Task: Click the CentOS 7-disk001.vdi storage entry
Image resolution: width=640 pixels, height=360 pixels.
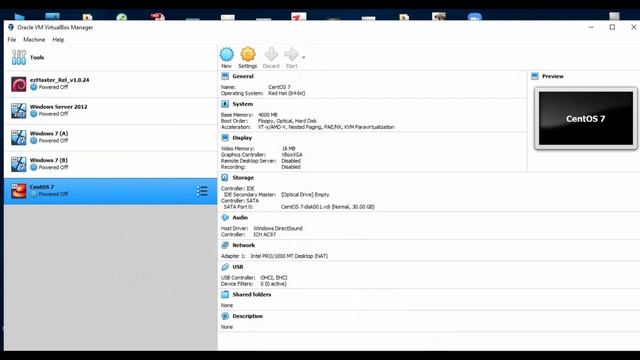Action: tap(328, 207)
